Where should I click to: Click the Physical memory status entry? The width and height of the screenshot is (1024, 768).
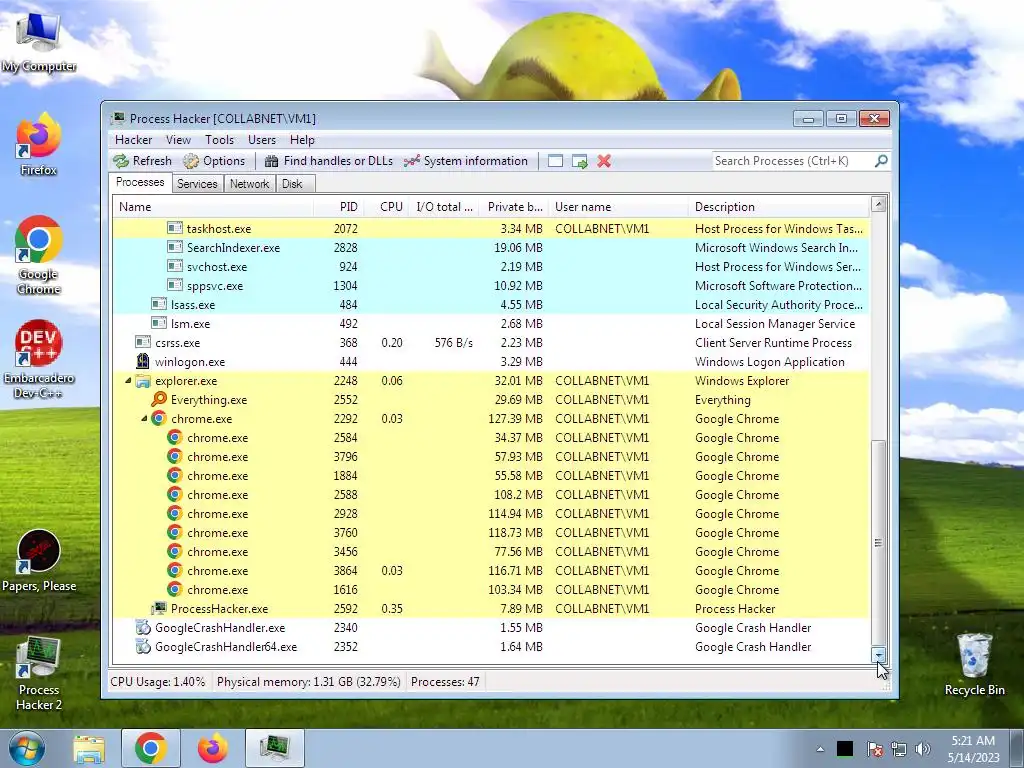[308, 682]
